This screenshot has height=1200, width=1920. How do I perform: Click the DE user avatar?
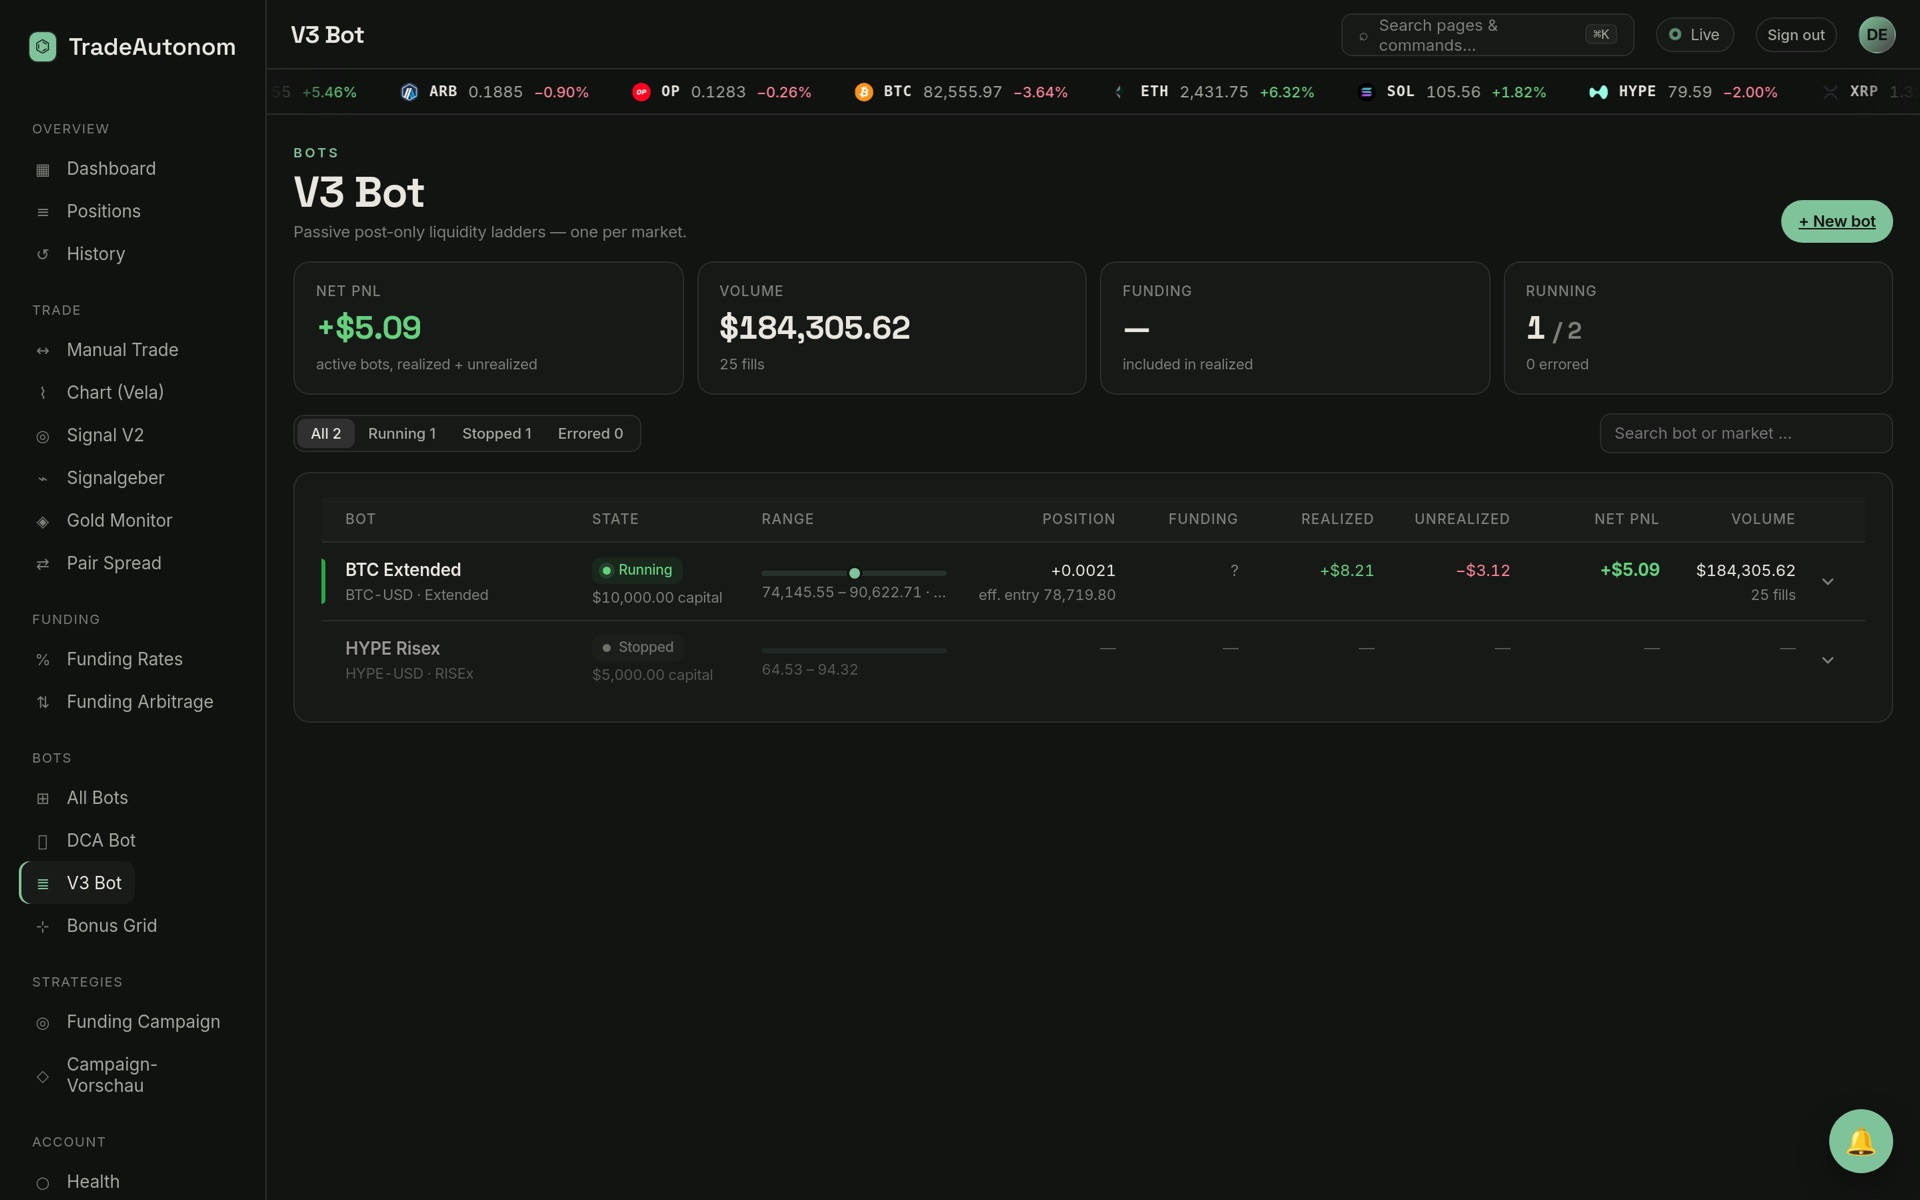pyautogui.click(x=1876, y=35)
